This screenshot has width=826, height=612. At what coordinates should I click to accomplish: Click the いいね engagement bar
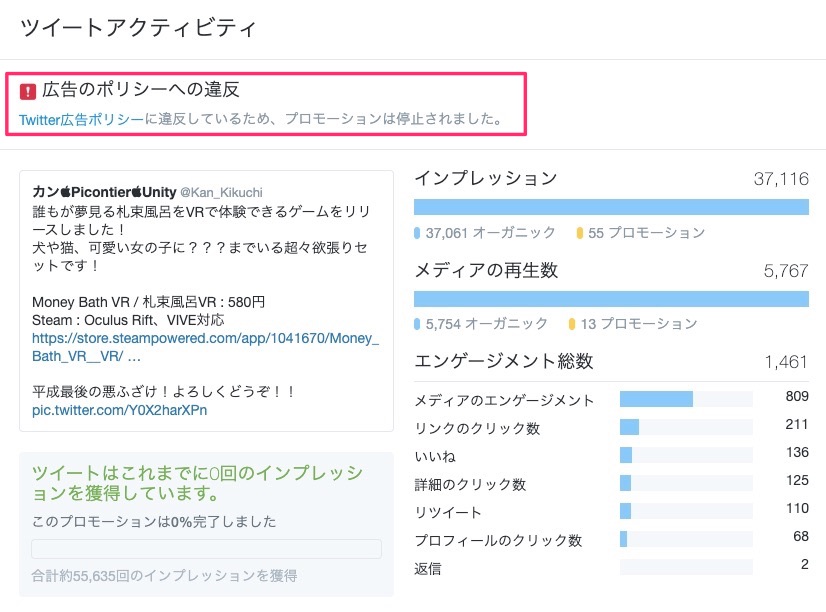(x=686, y=455)
